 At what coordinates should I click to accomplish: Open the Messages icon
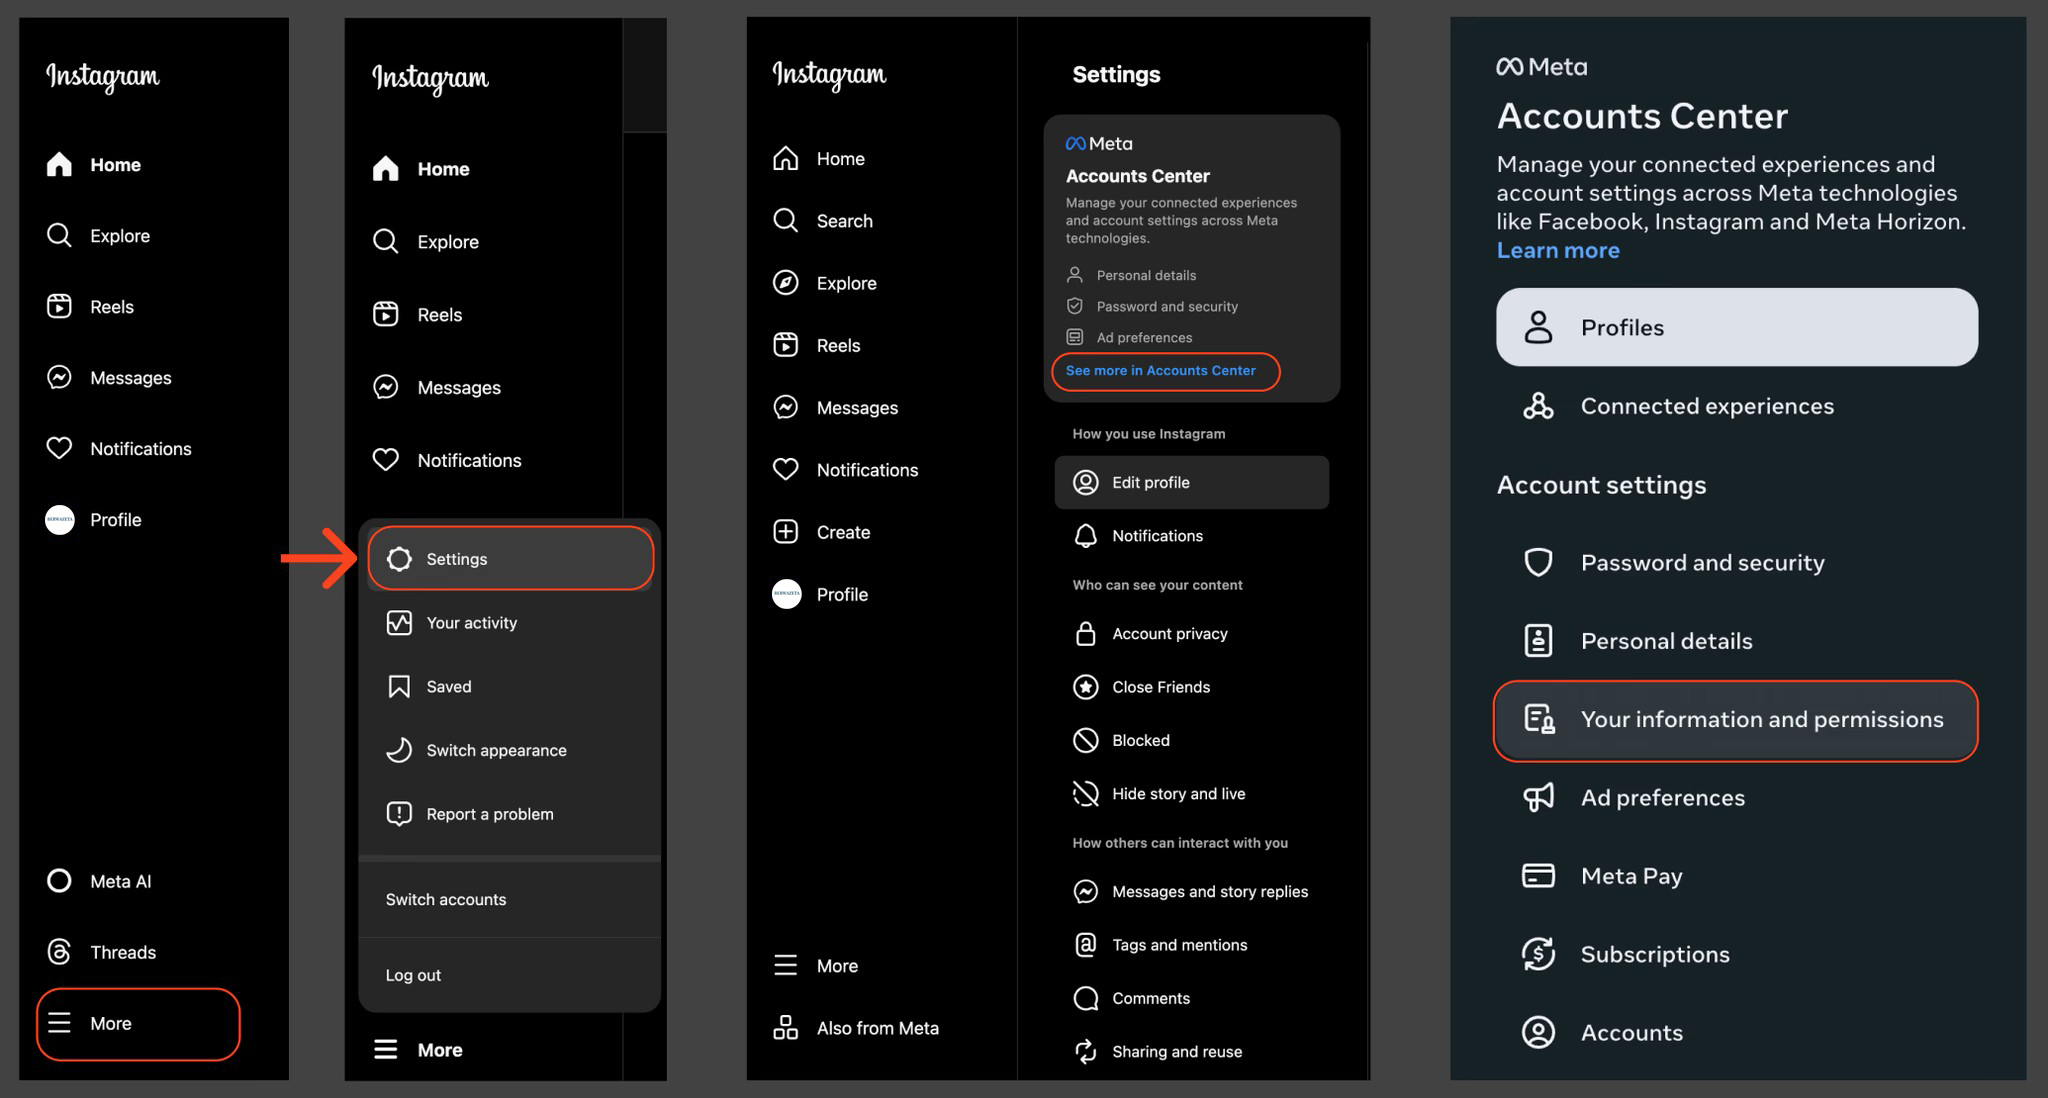click(x=59, y=377)
